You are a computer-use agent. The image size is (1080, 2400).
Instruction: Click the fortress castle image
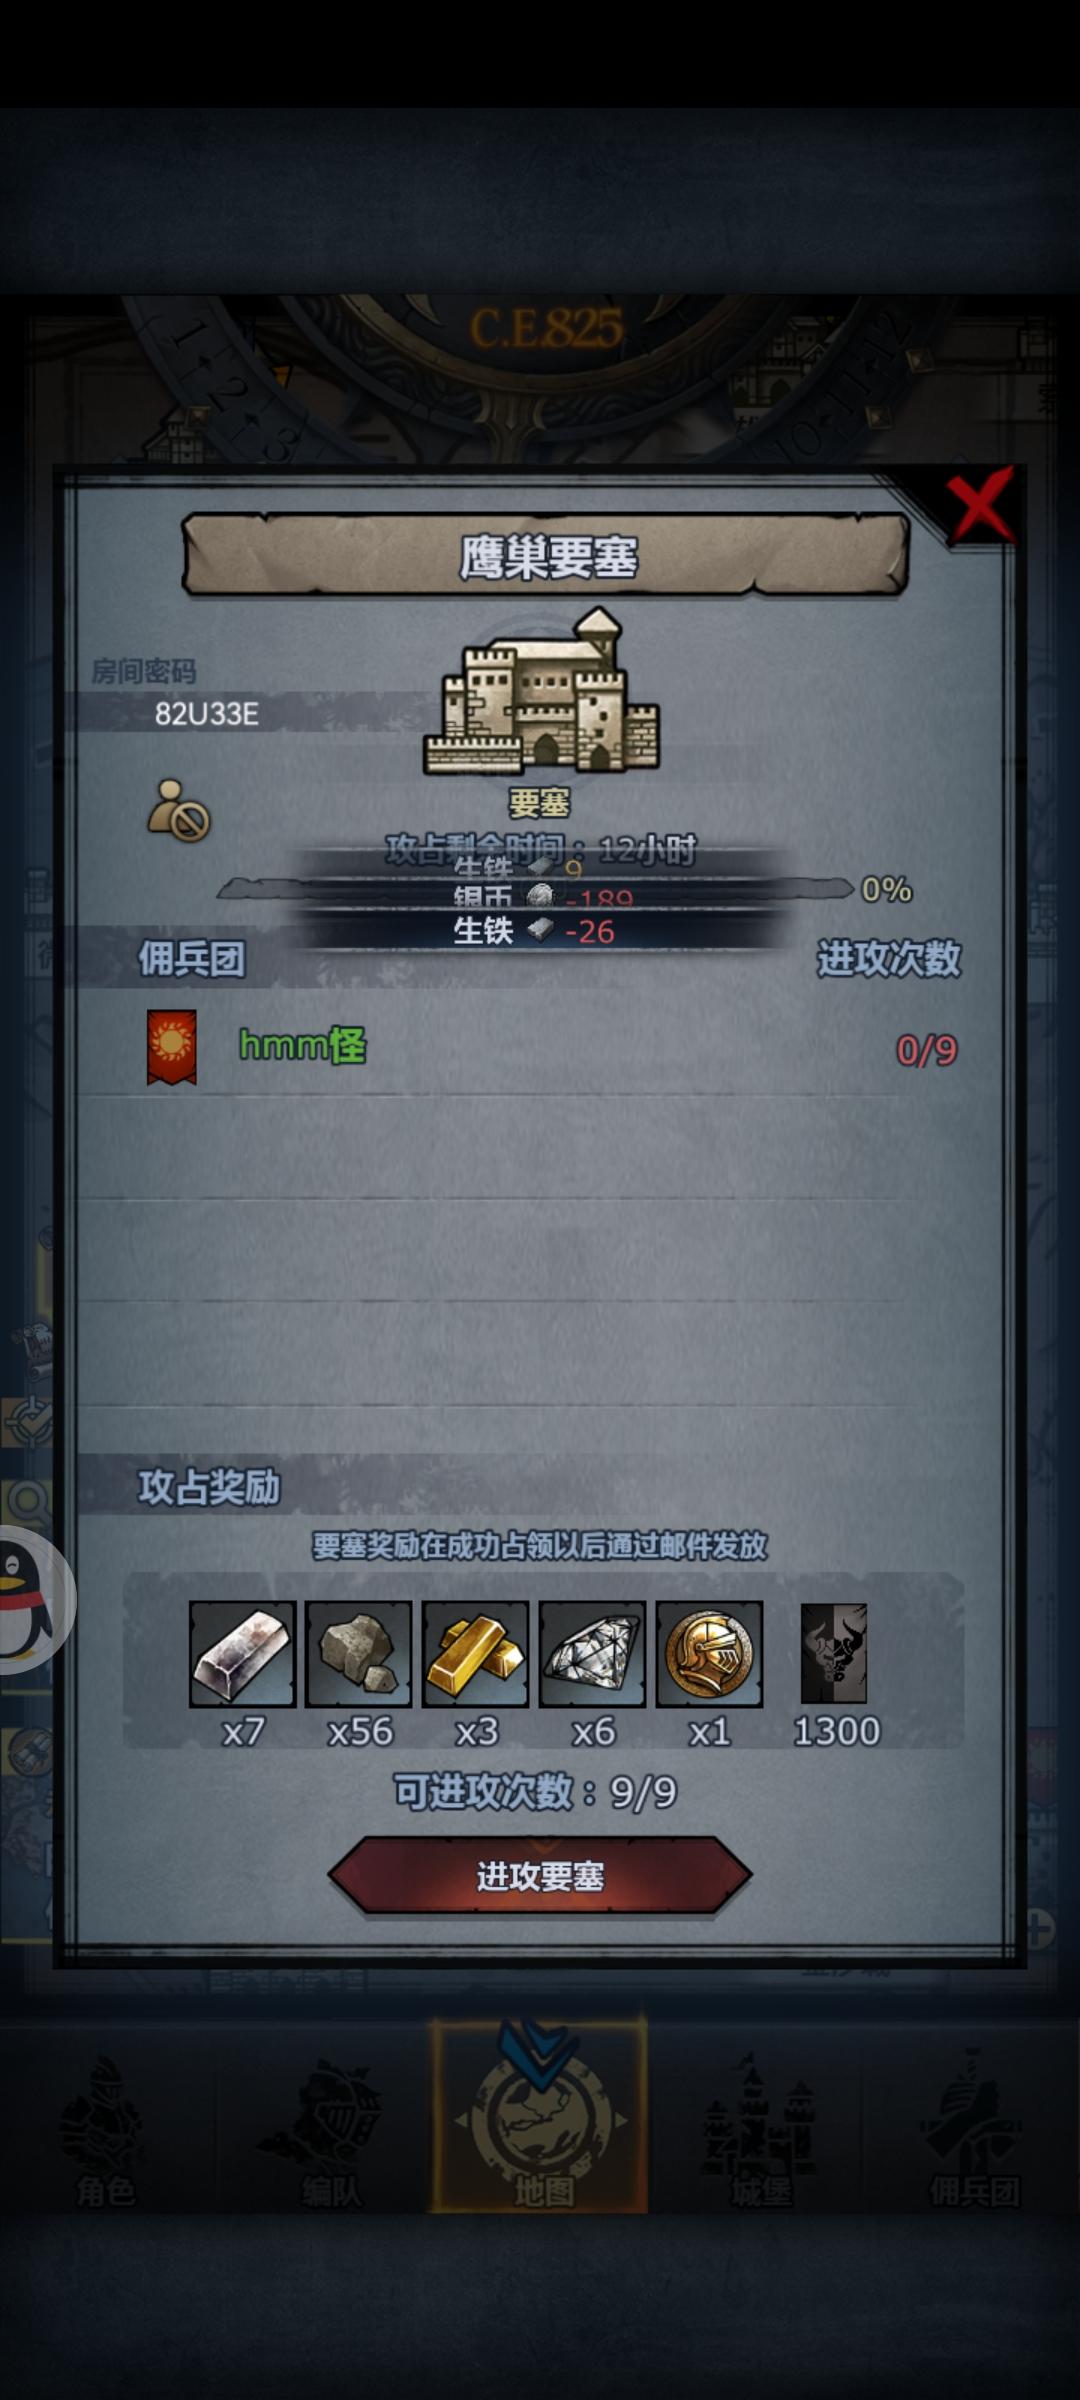pyautogui.click(x=541, y=692)
